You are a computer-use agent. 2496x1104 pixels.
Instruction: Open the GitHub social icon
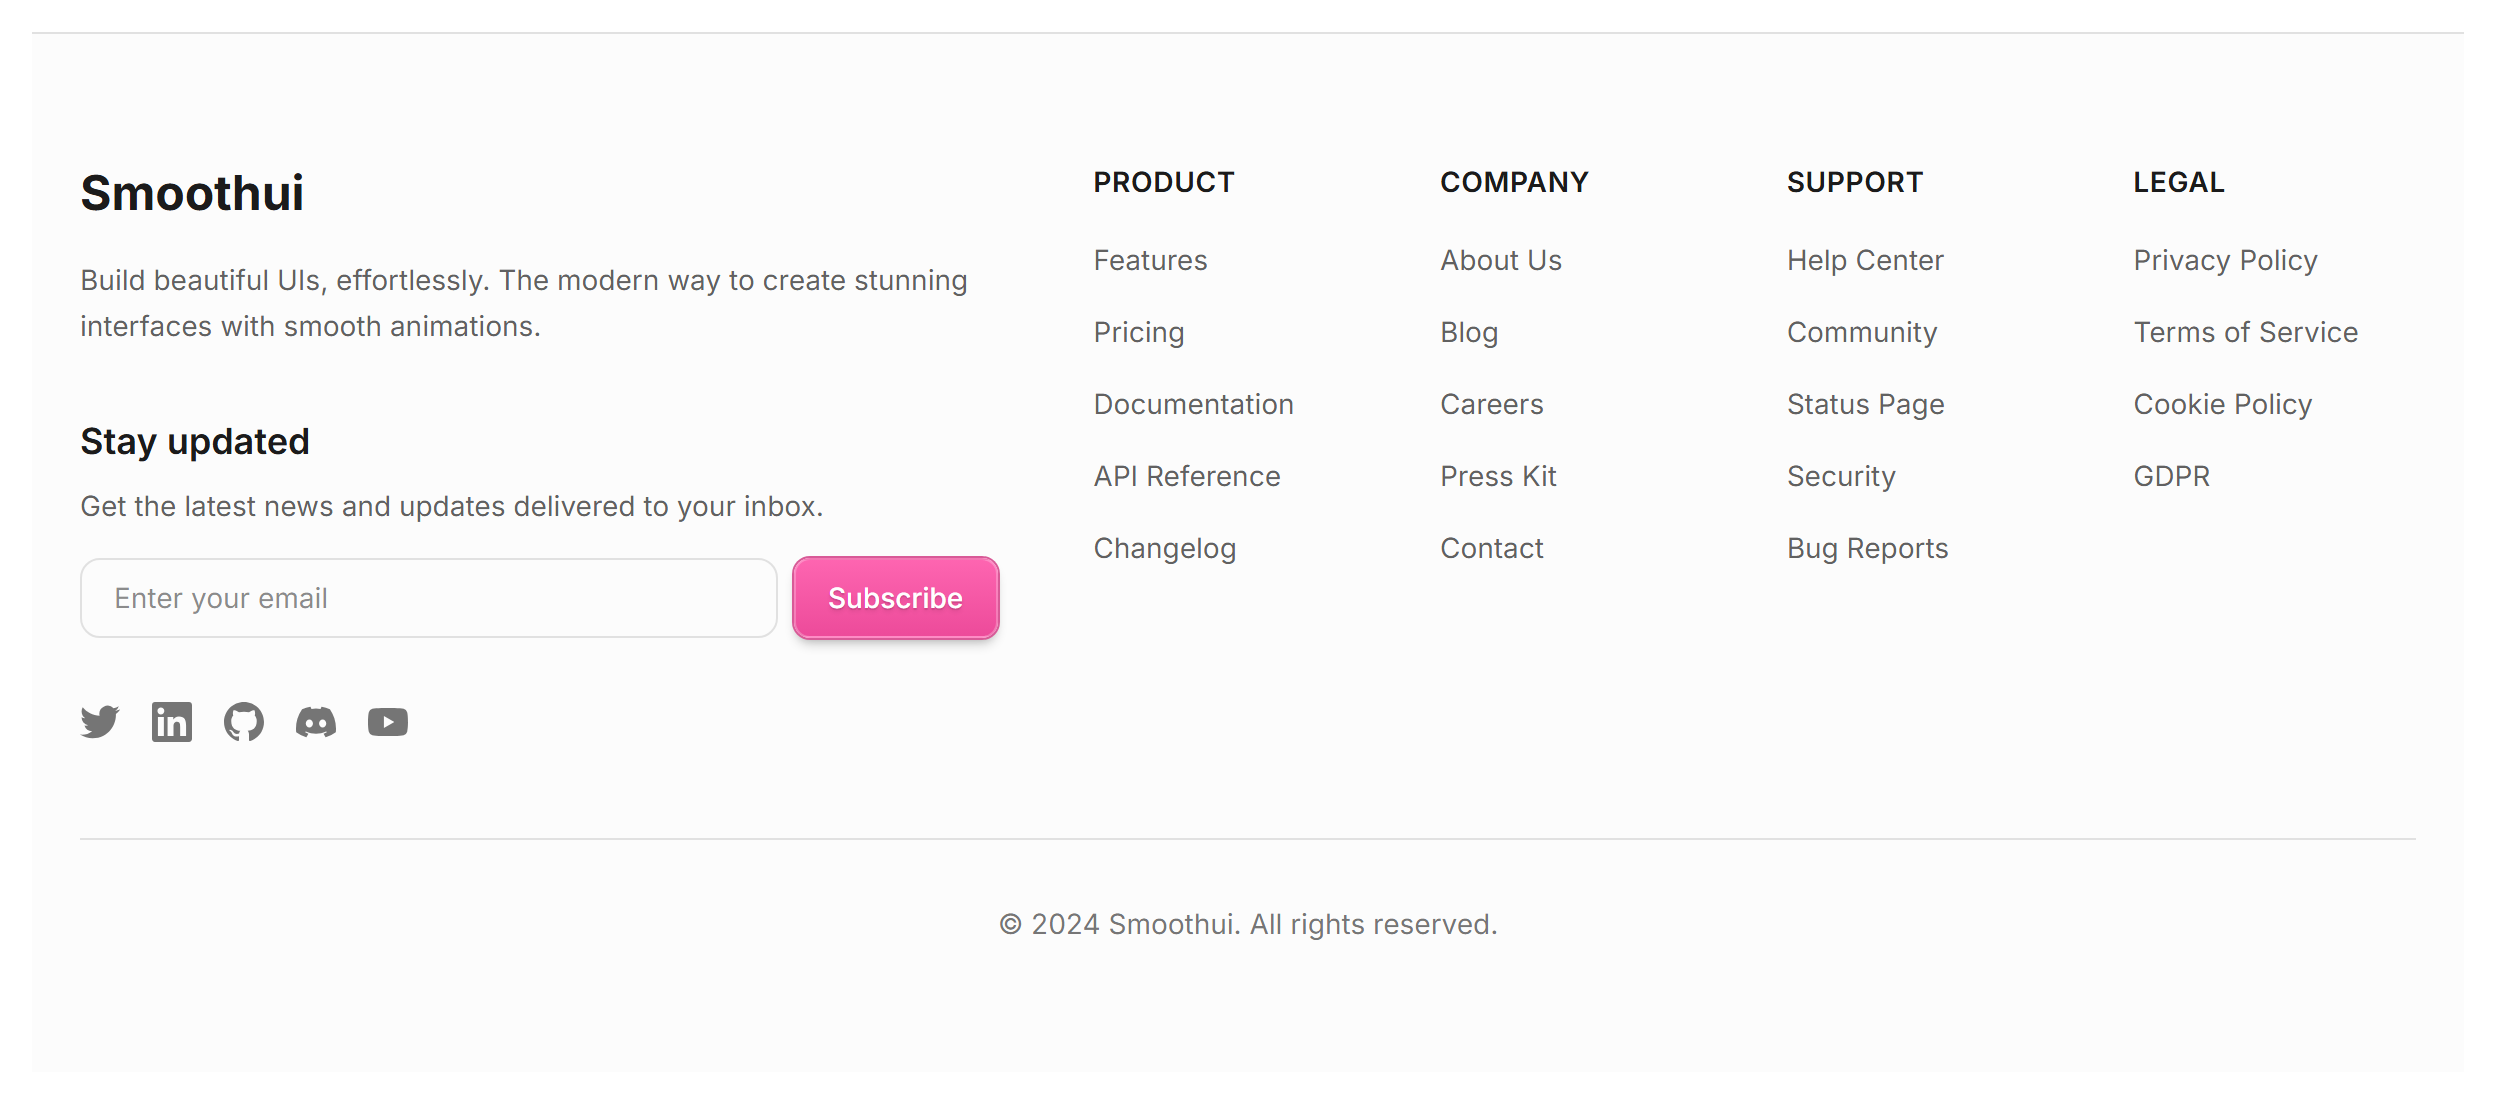pyautogui.click(x=244, y=722)
